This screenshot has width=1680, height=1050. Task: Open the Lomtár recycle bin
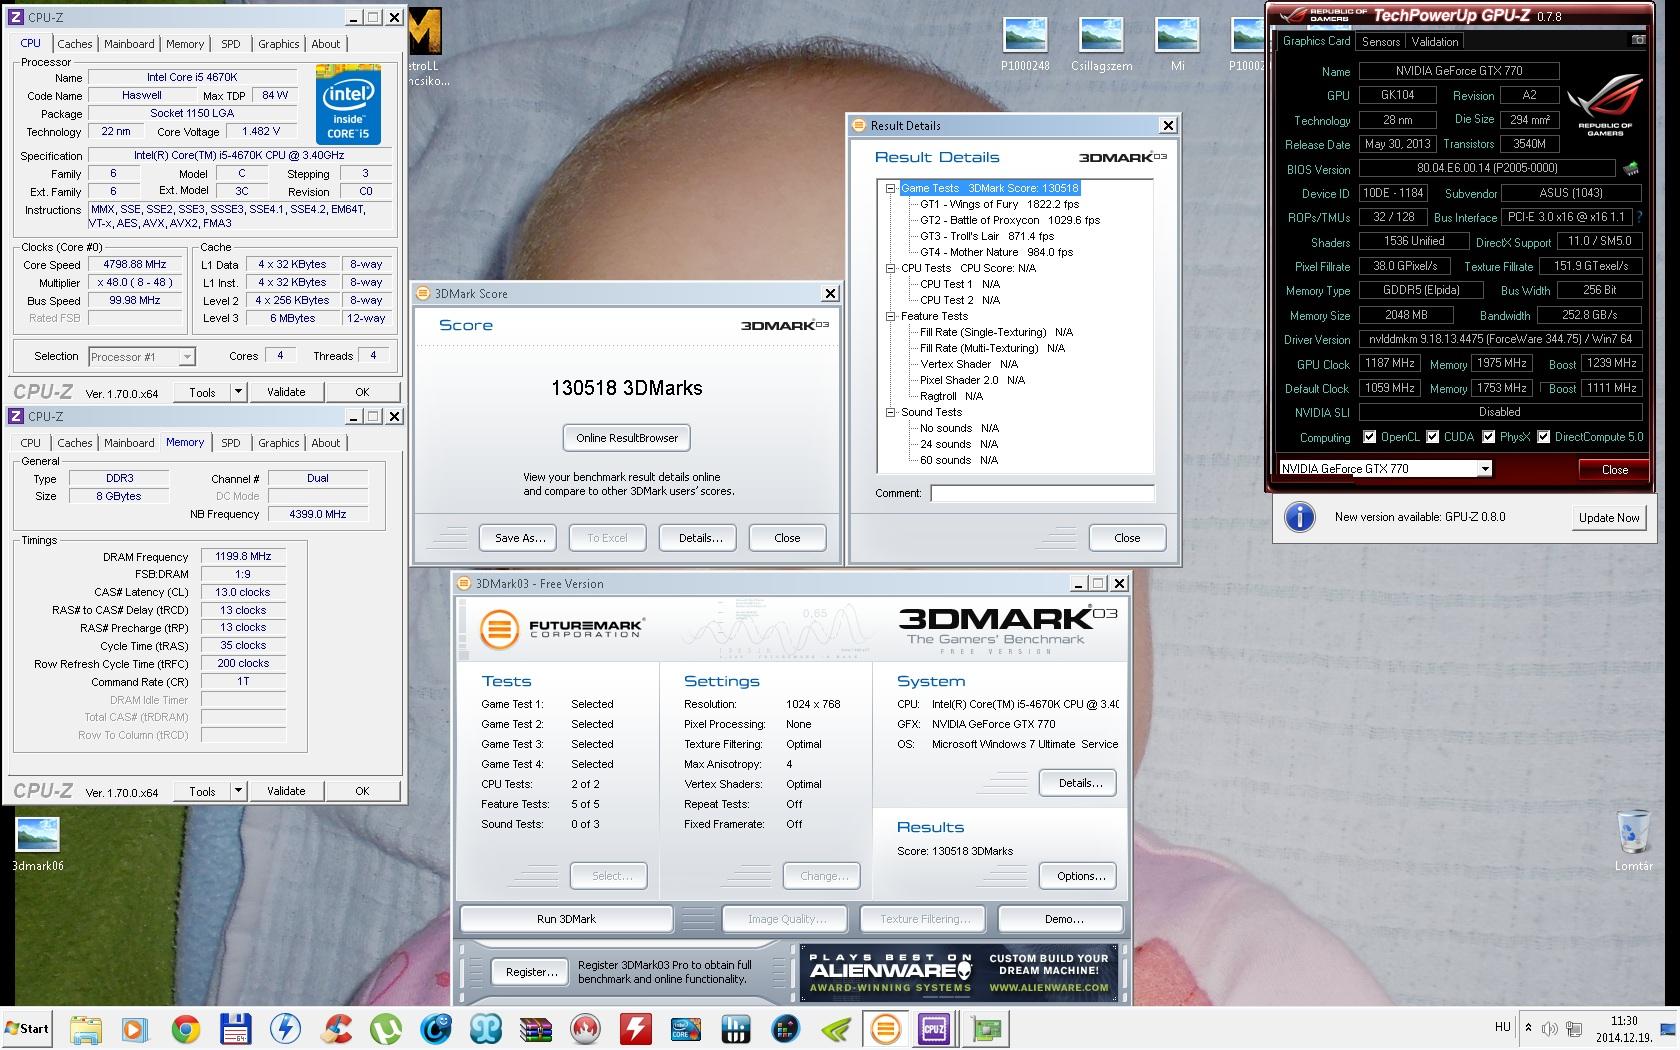(1633, 840)
